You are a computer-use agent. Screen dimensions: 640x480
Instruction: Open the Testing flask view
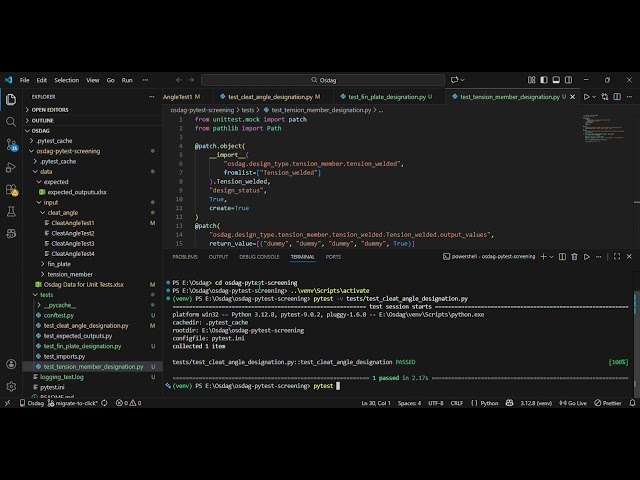pyautogui.click(x=11, y=211)
